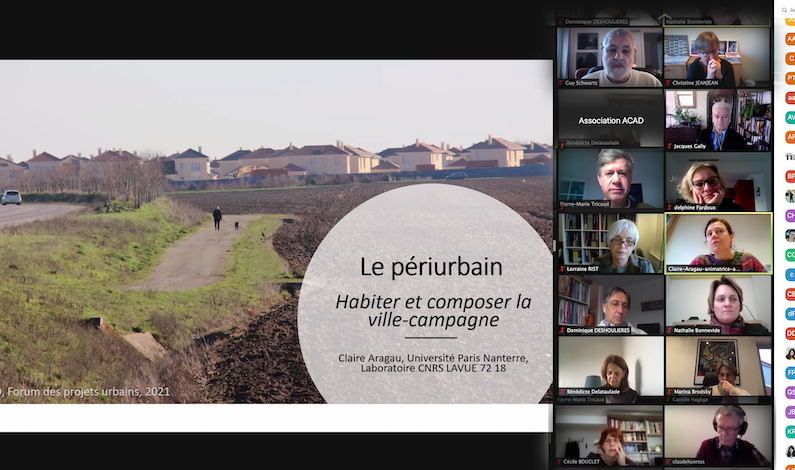Click the slide title 'Le périurbain'
The height and width of the screenshot is (470, 795).
431,267
